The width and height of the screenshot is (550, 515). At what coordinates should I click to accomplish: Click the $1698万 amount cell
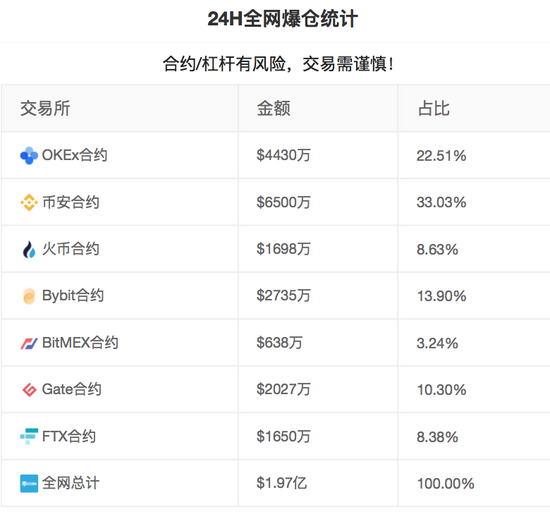283,249
